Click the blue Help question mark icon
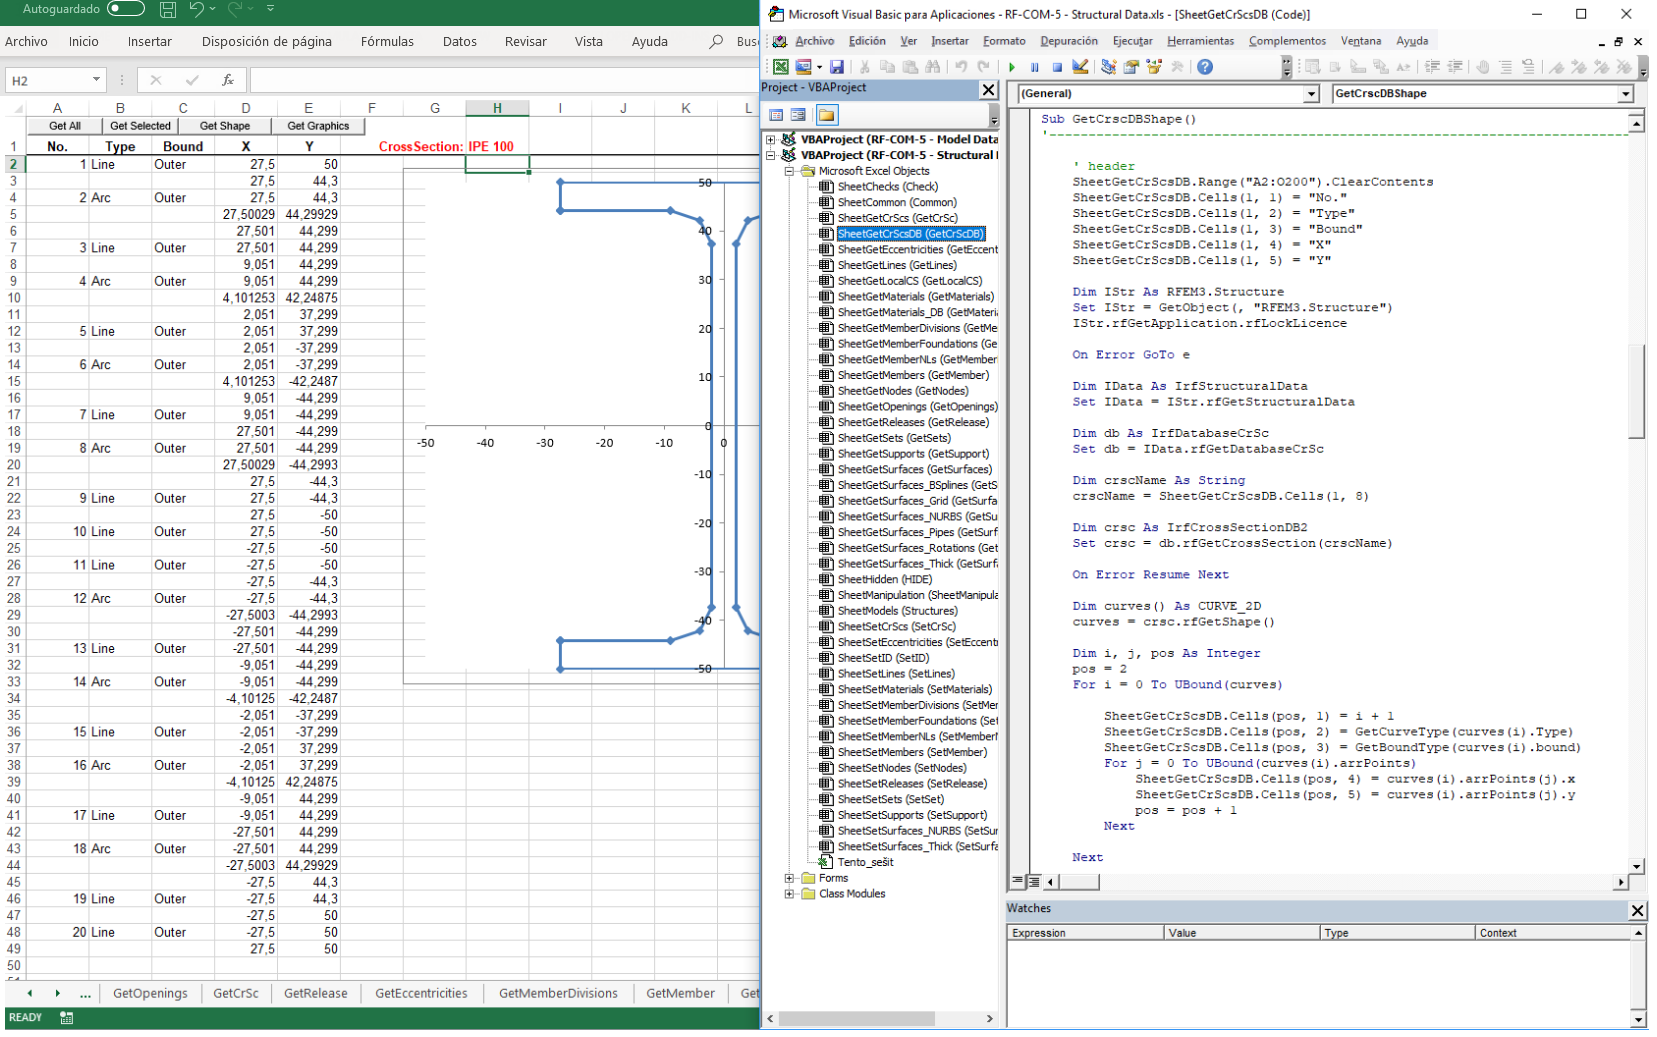 point(1205,67)
